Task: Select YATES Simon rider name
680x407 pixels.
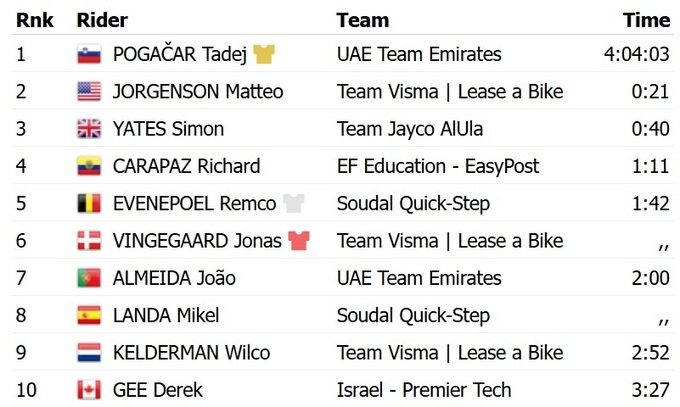Action: pyautogui.click(x=168, y=129)
